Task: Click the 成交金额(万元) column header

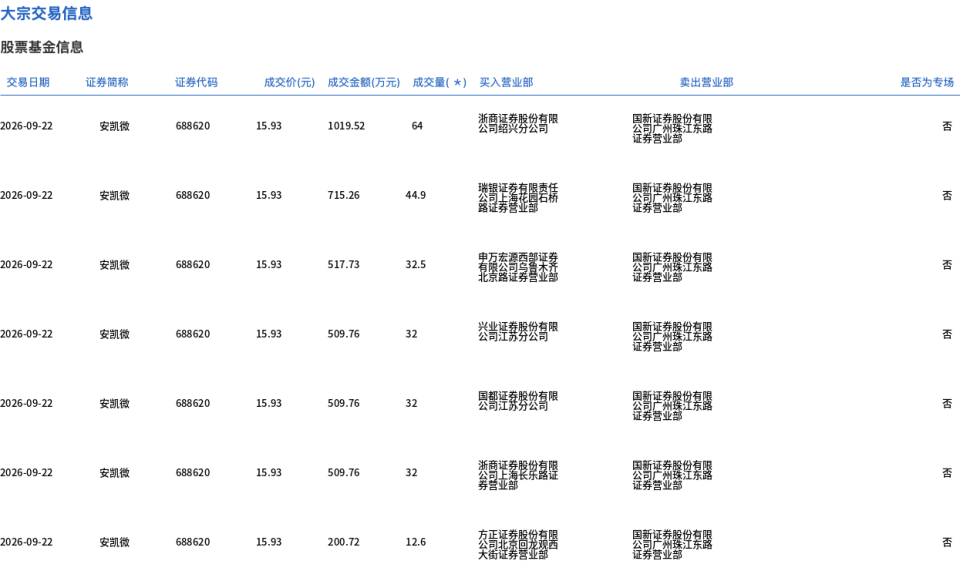Action: coord(363,82)
